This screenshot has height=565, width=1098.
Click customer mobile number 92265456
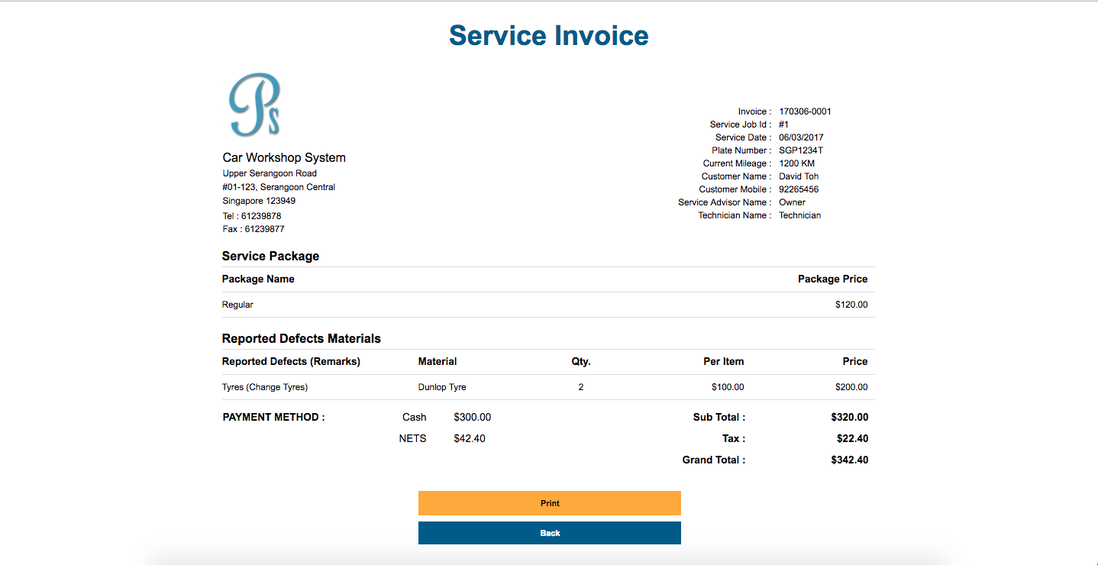click(x=798, y=190)
